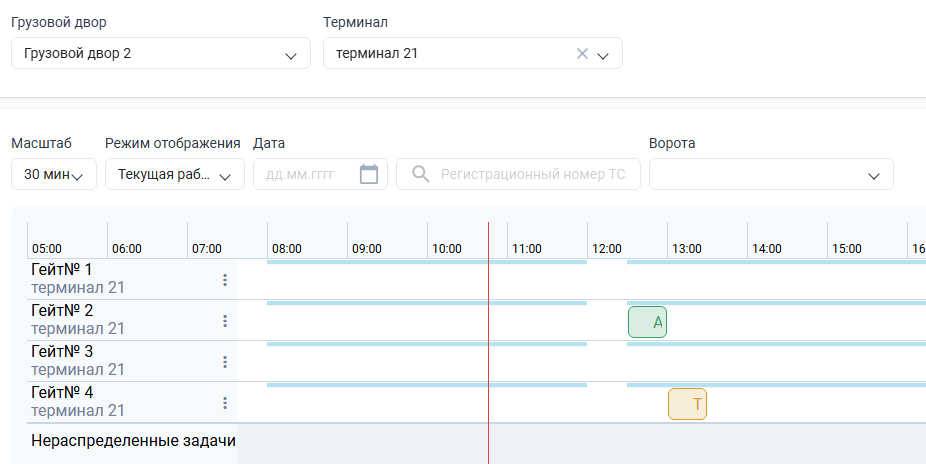Click the Гейт№ 2 row label
This screenshot has height=464, width=926.
pyautogui.click(x=62, y=311)
